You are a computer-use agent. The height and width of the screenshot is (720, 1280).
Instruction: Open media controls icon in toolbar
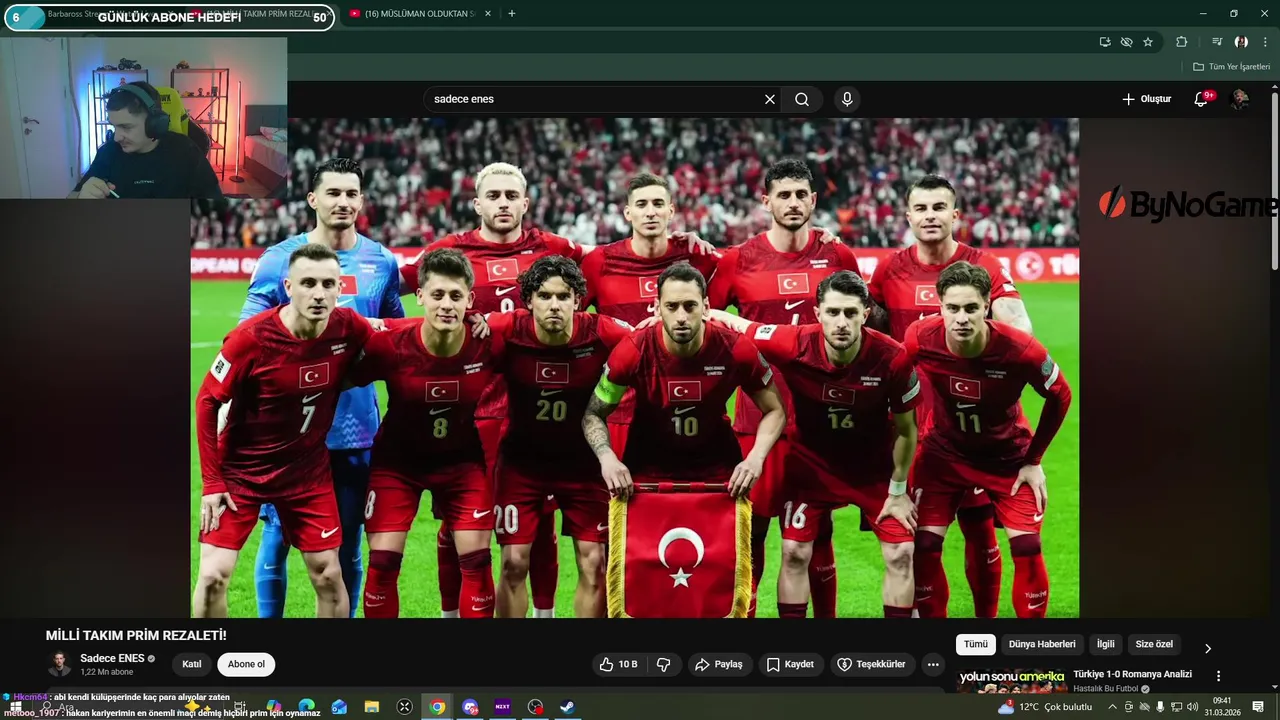pyautogui.click(x=1217, y=42)
